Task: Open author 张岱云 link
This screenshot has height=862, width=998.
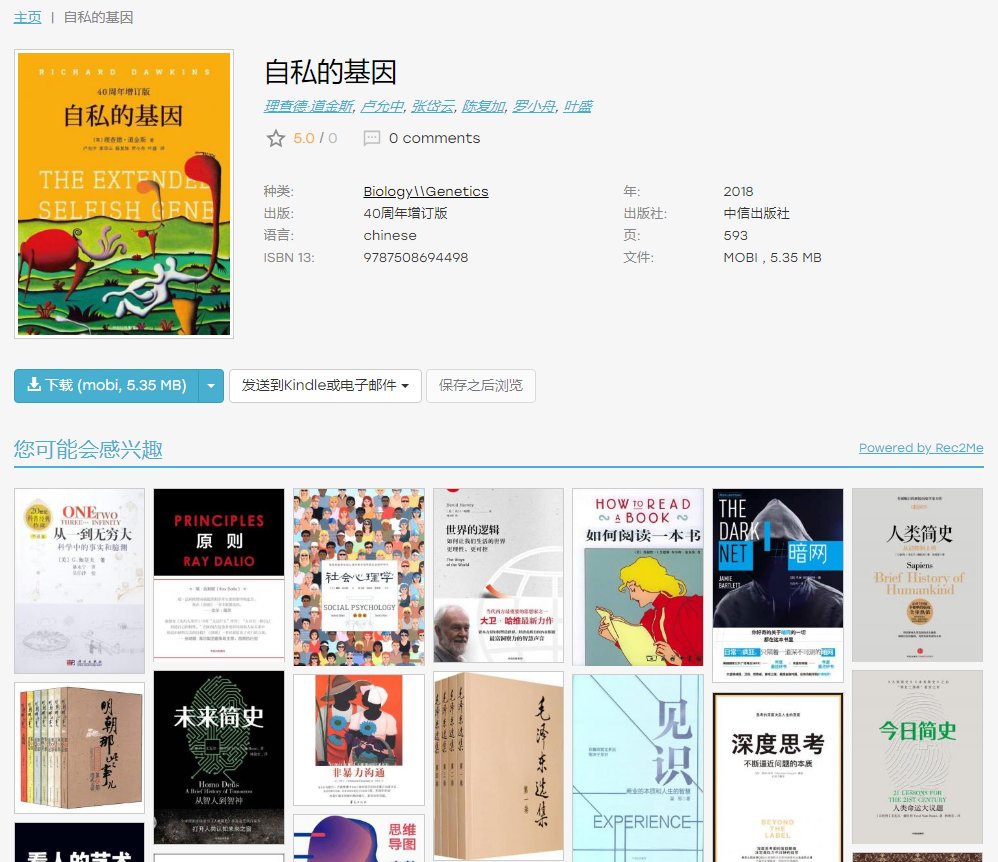Action: (433, 106)
